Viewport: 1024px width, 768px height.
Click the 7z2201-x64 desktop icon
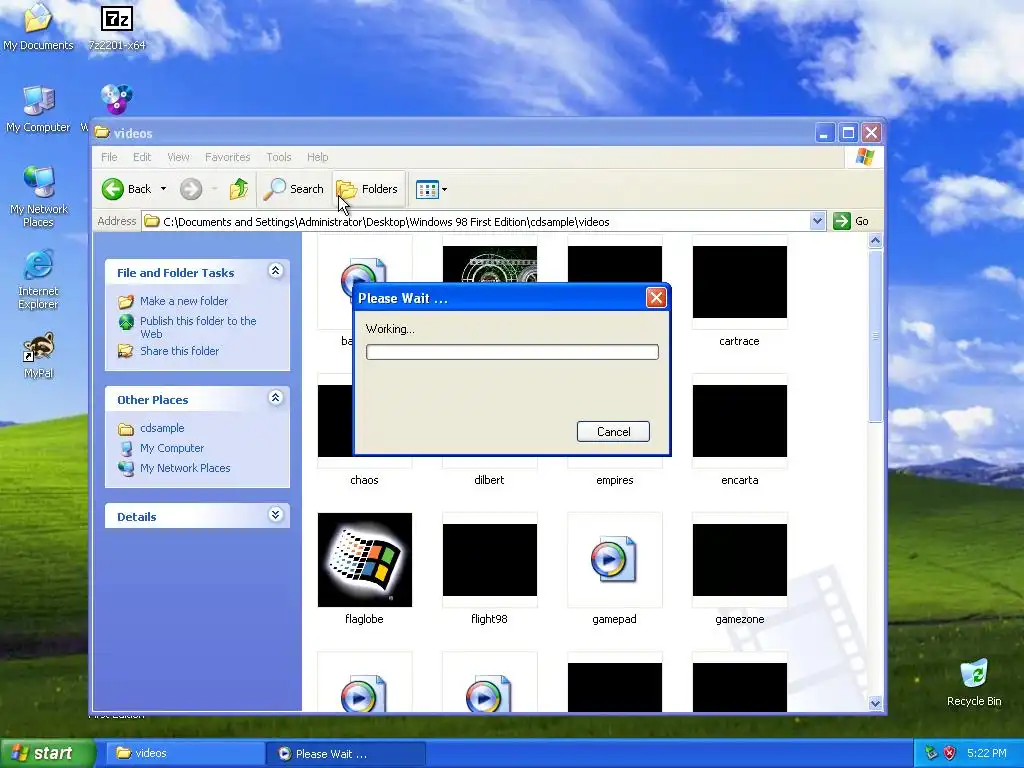click(117, 26)
